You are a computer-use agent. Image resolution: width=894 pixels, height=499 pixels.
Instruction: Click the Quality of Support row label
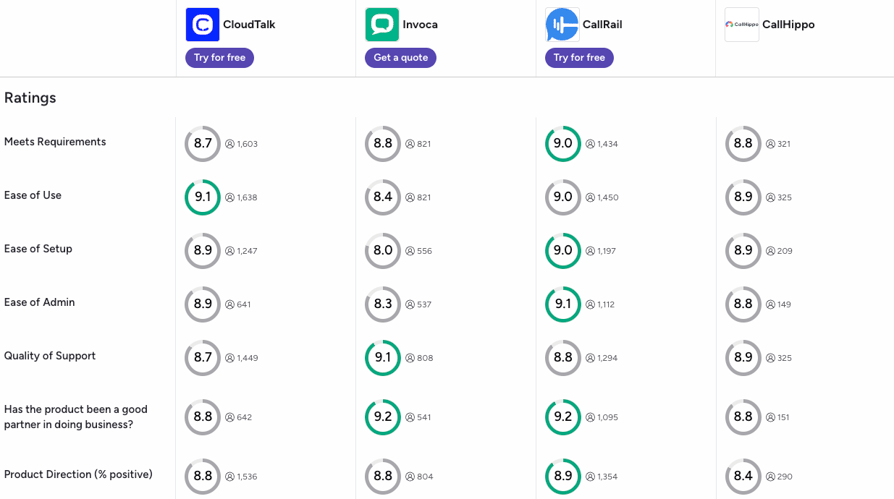[x=50, y=356]
